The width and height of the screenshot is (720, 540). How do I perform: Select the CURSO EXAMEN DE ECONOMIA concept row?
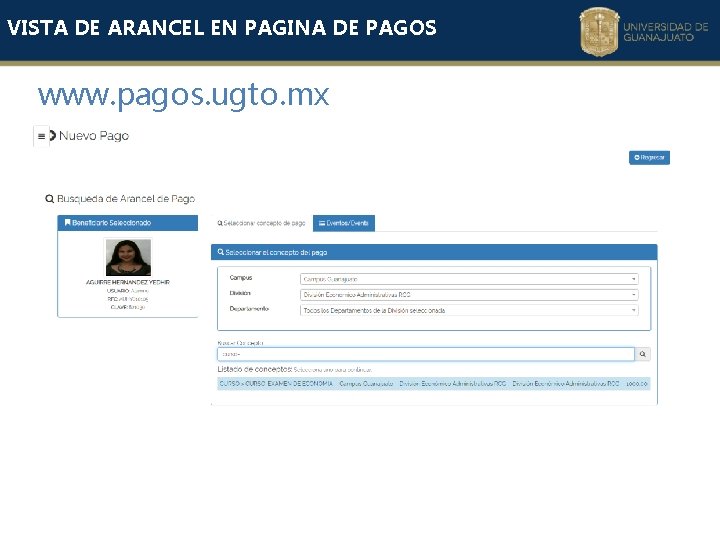(x=433, y=383)
